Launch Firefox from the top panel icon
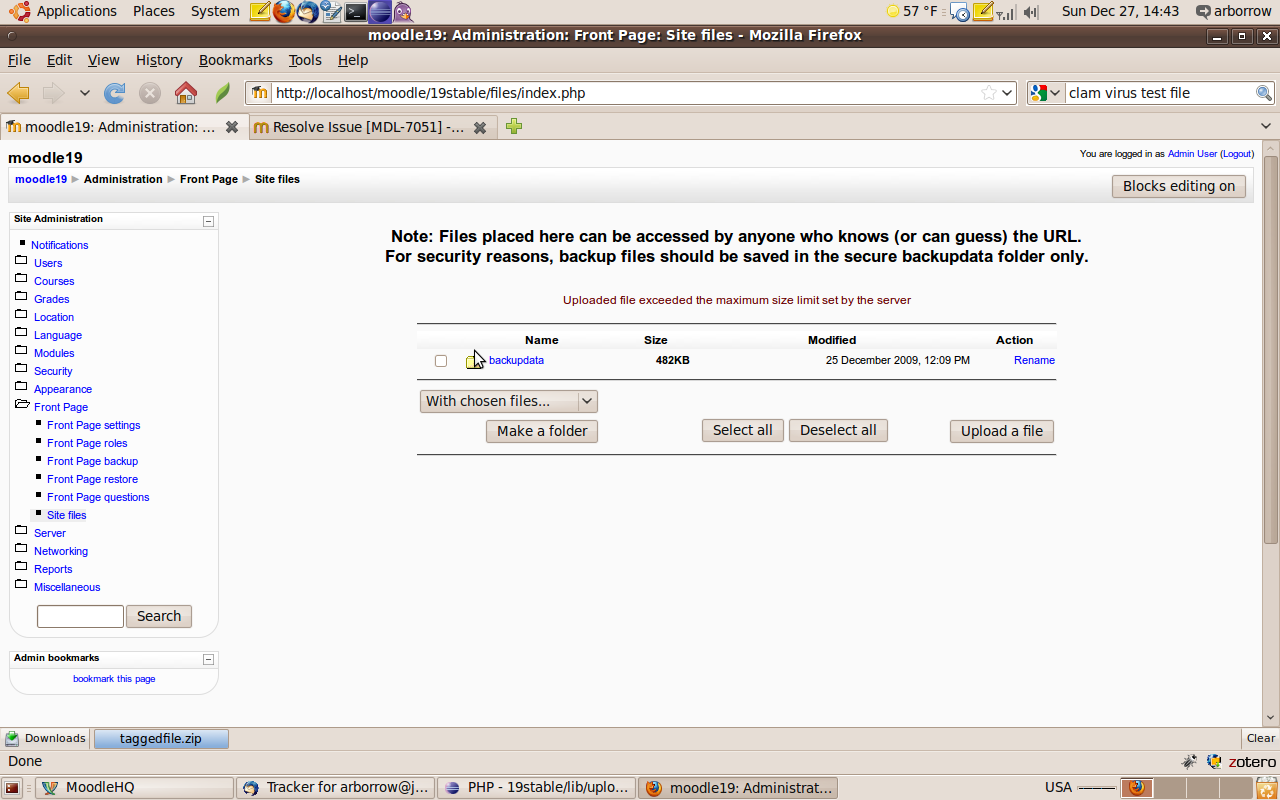This screenshot has height=800, width=1280. point(284,12)
